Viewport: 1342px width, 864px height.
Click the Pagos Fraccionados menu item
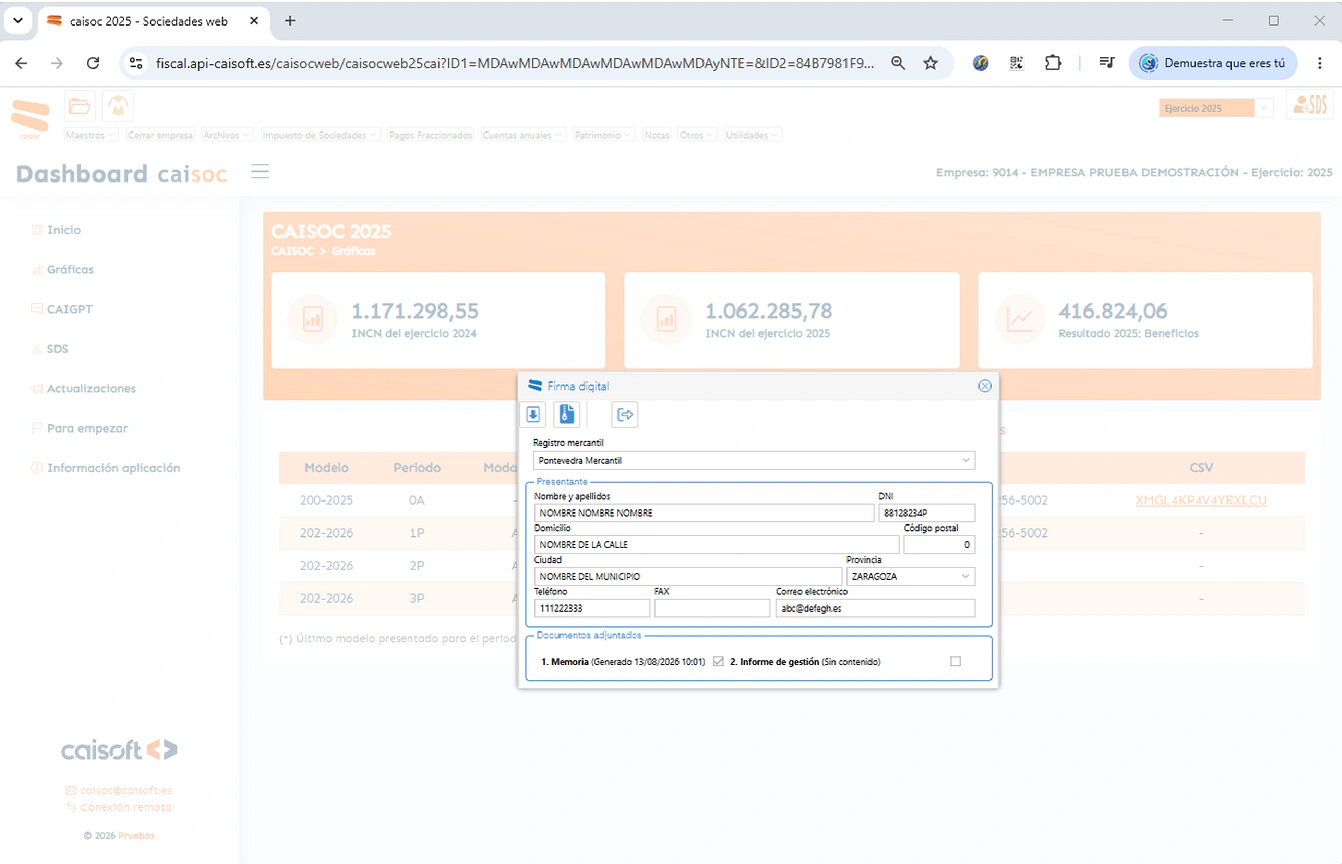point(431,135)
